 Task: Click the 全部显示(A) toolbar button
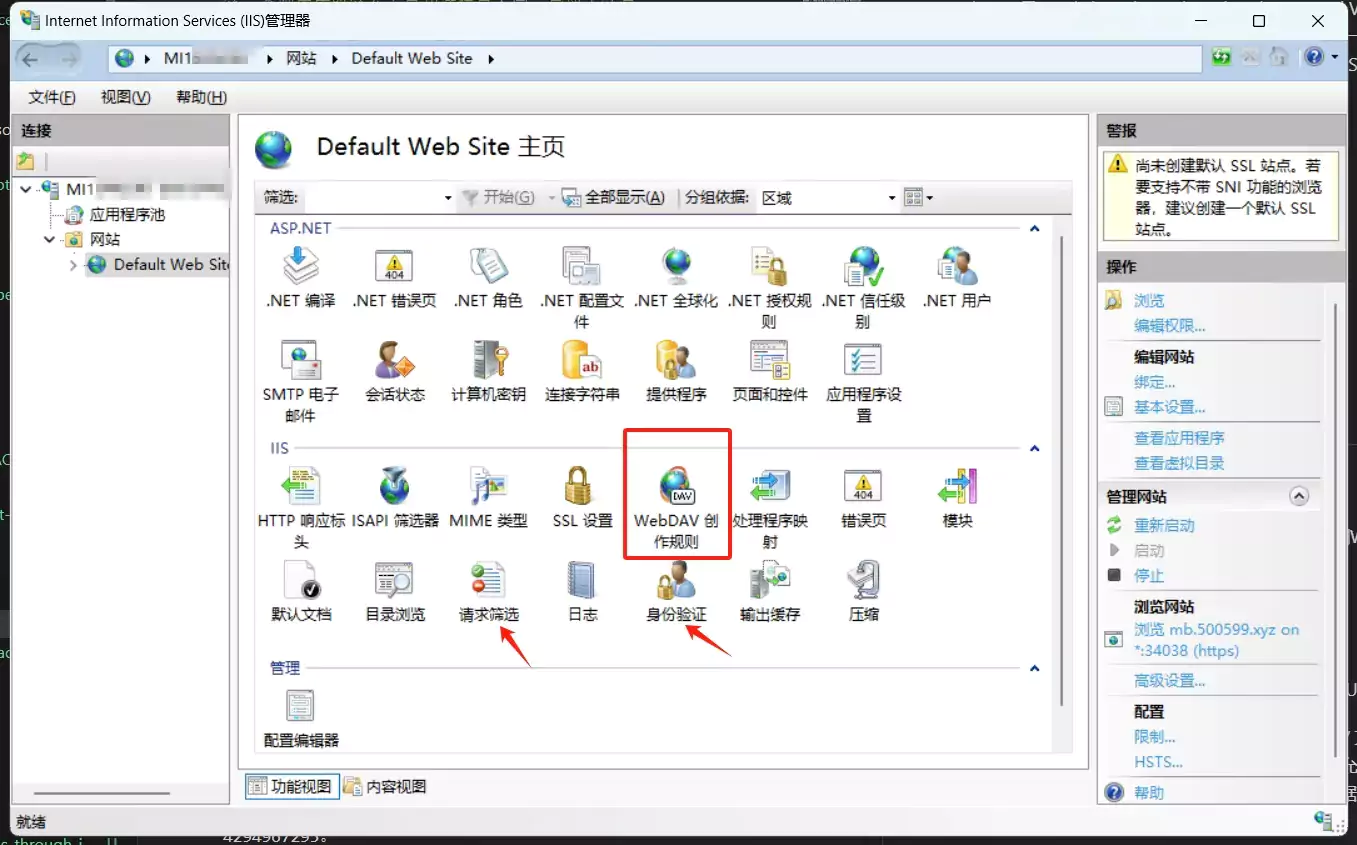tap(613, 198)
